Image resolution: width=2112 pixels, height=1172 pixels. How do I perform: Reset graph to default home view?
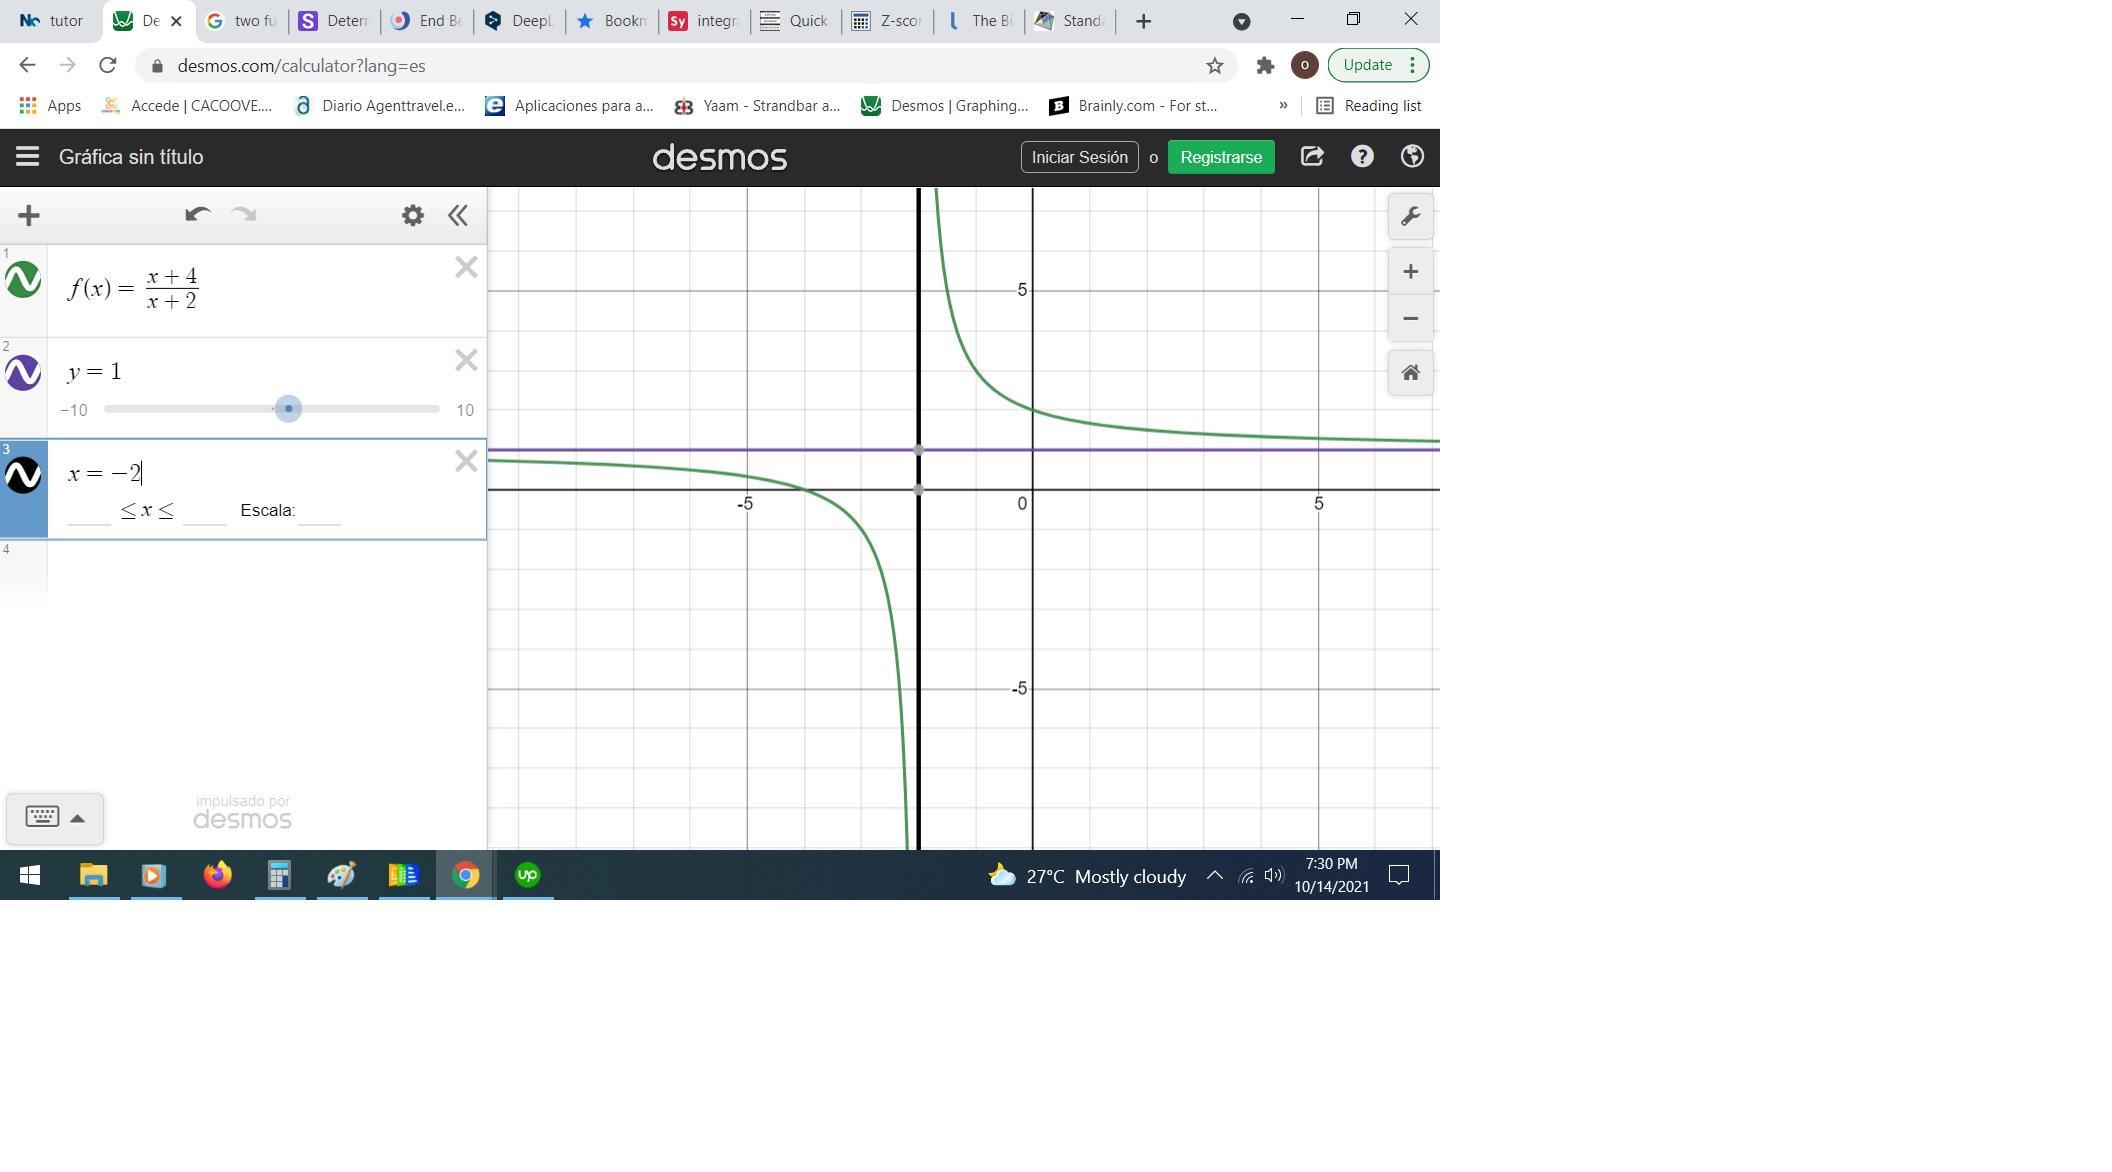[x=1410, y=373]
